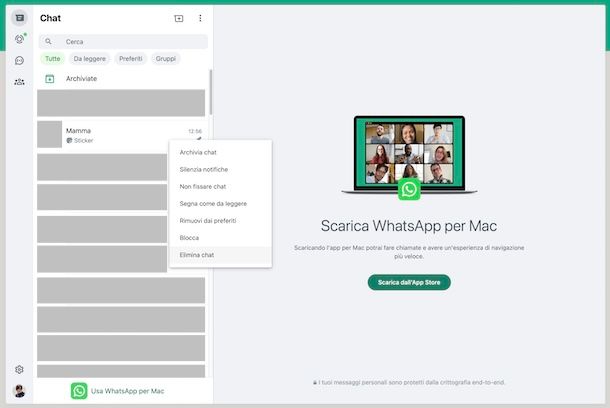Open the Settings gear icon
This screenshot has width=610, height=408.
[19, 369]
